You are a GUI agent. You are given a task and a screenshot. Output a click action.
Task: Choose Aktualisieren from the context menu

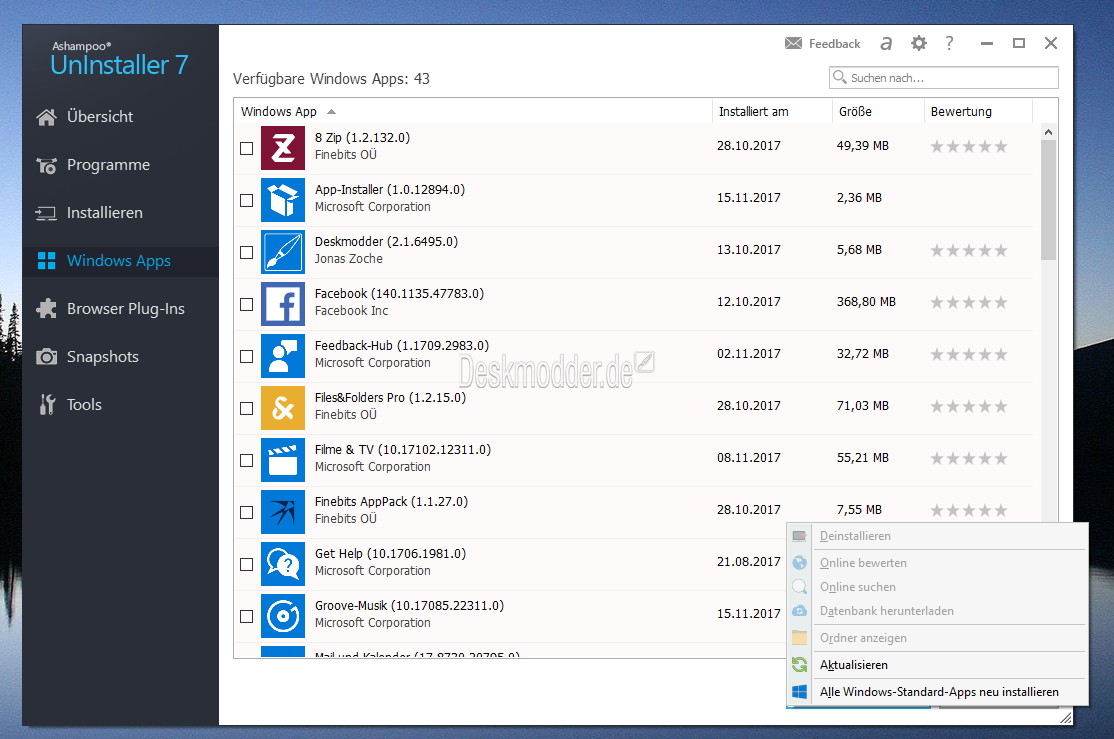(937, 665)
